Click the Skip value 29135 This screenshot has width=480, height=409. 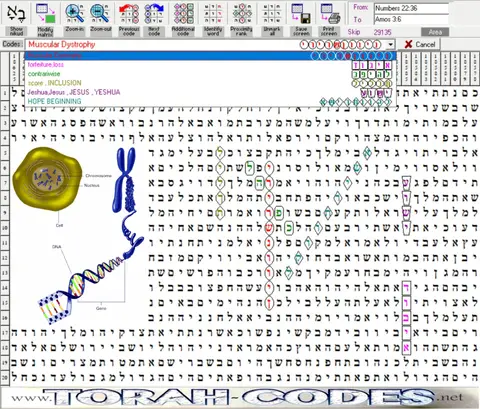382,32
